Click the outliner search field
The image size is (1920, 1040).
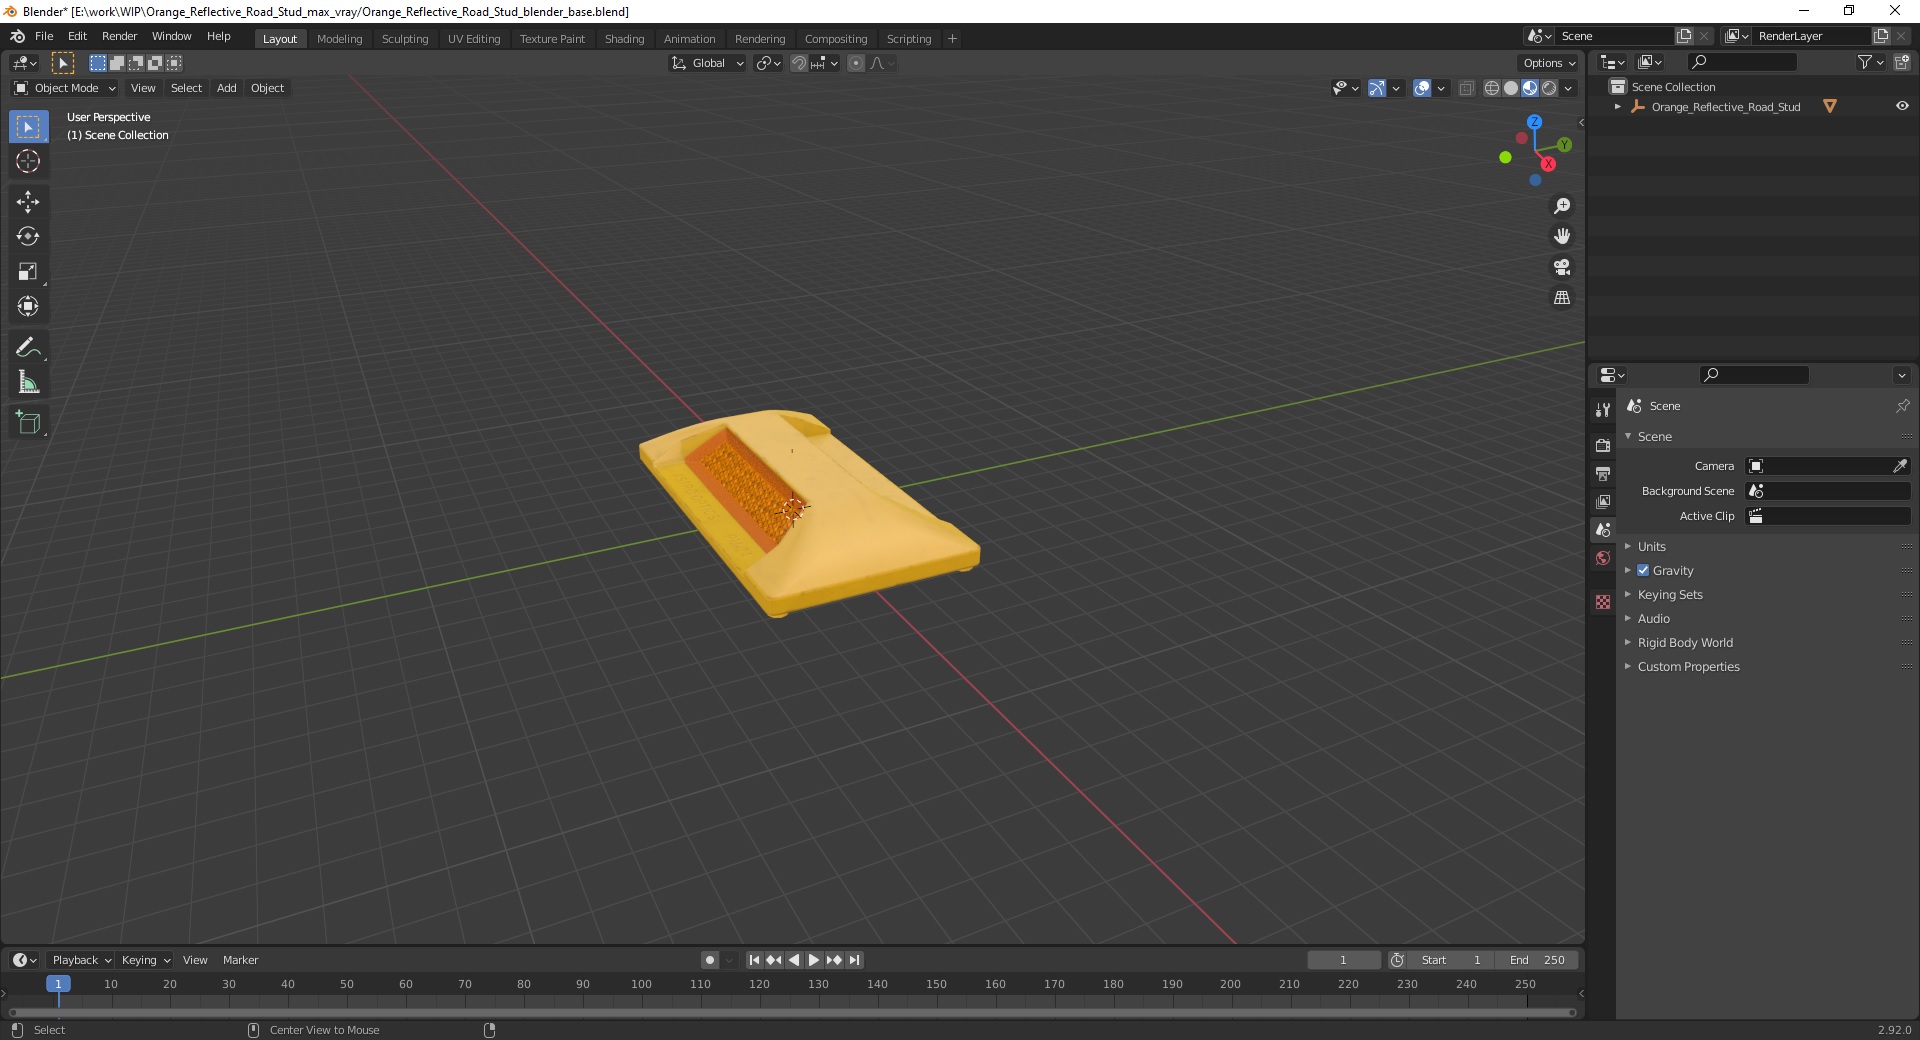click(1741, 62)
